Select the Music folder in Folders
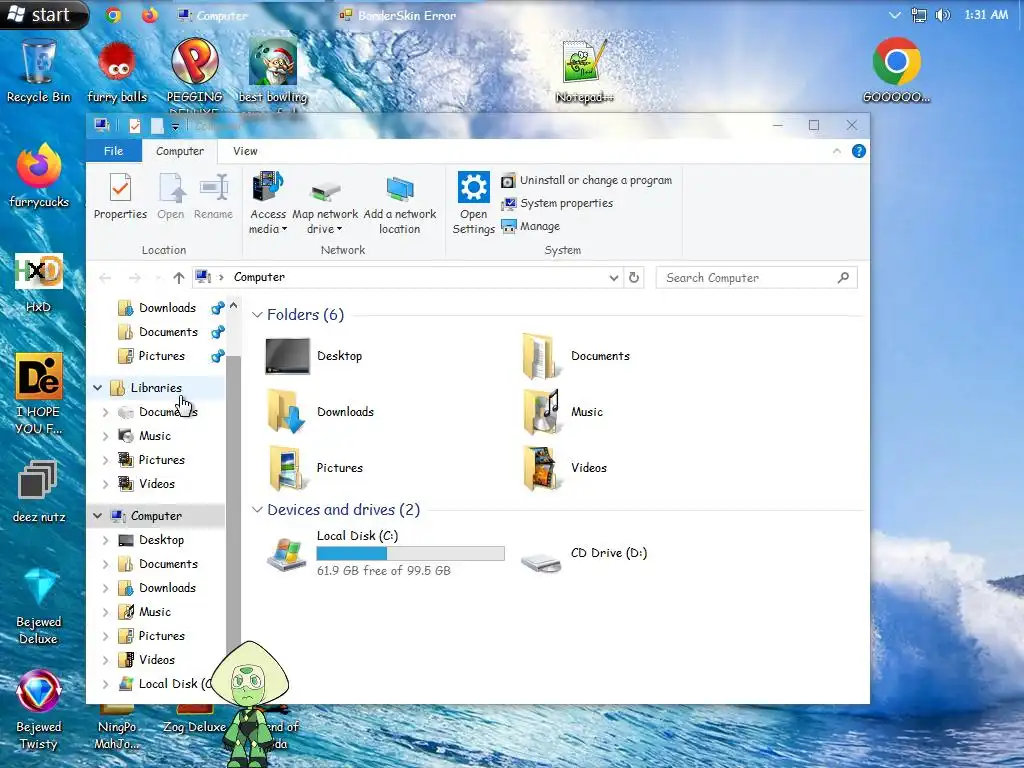 coord(563,411)
